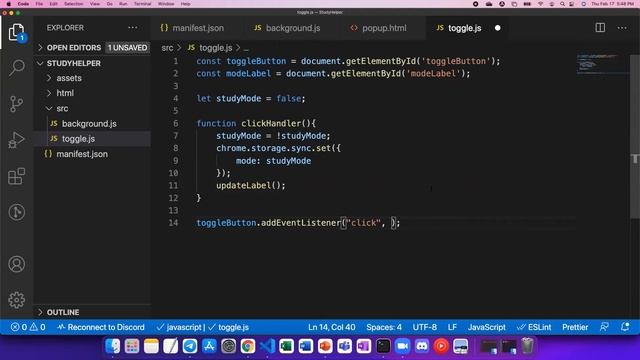Place cursor on line 4 studyMode declaration
The image size is (640, 360).
pos(251,98)
